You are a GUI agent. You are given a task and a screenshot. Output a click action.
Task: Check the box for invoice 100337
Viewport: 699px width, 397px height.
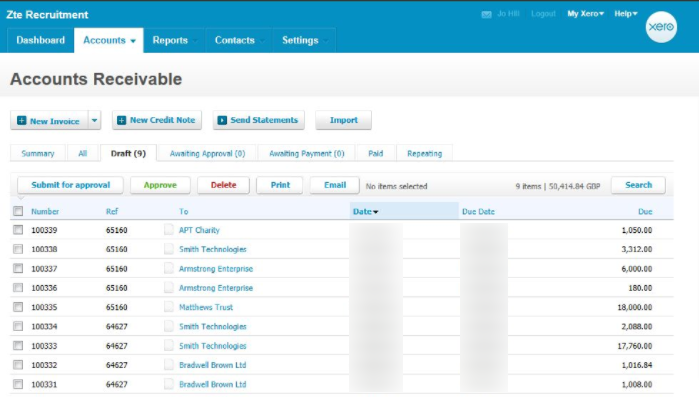(18, 268)
